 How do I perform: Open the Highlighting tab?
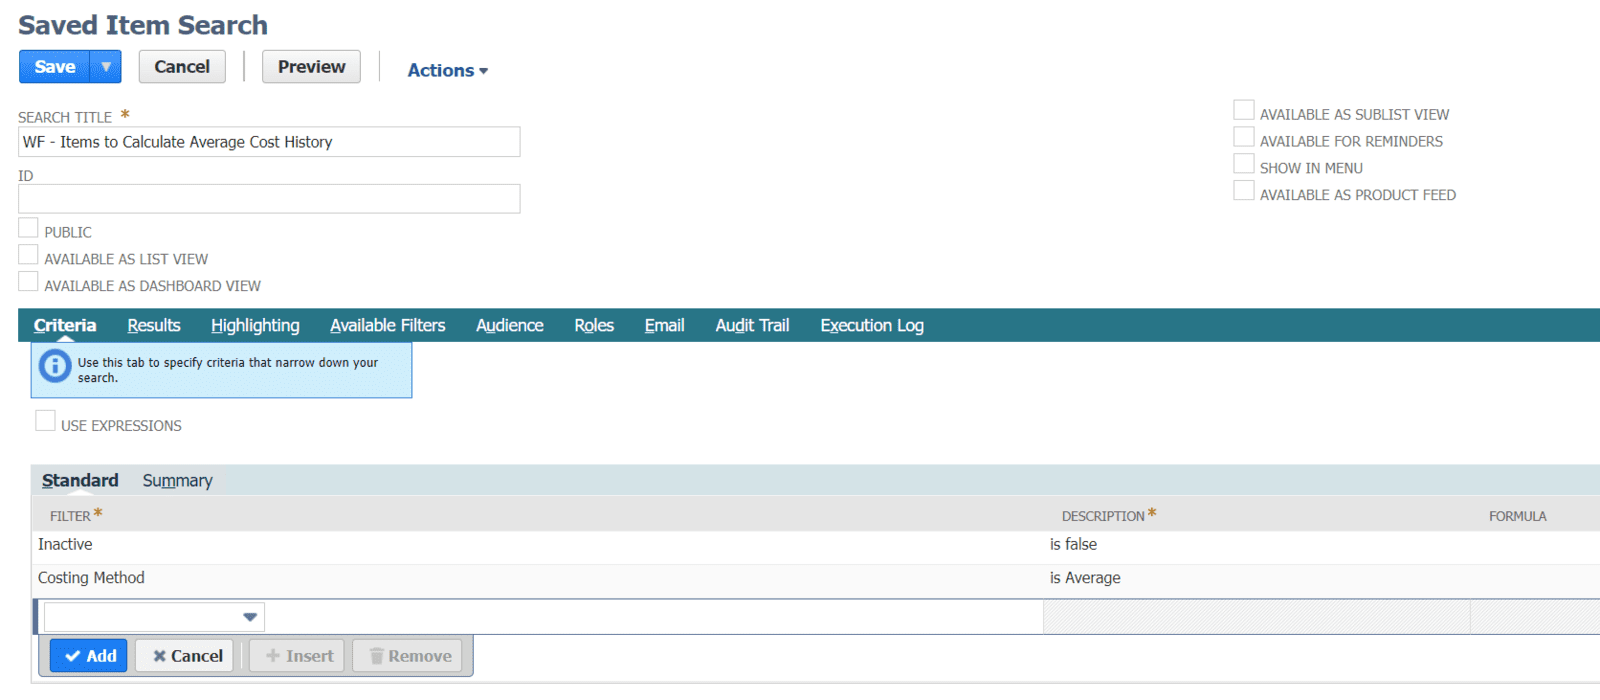coord(255,325)
